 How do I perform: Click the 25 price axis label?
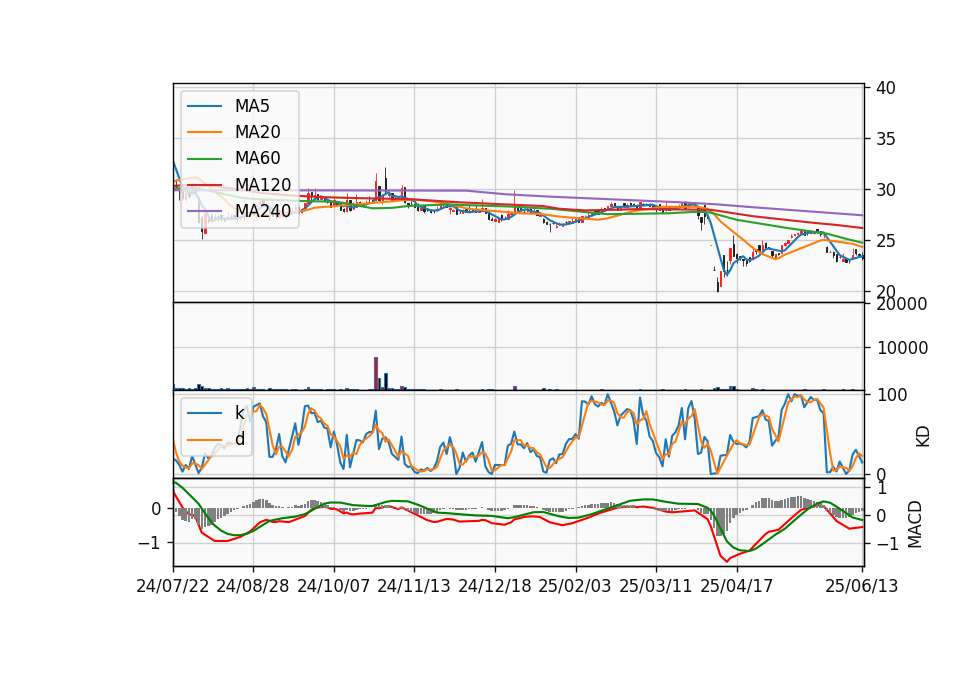click(885, 241)
